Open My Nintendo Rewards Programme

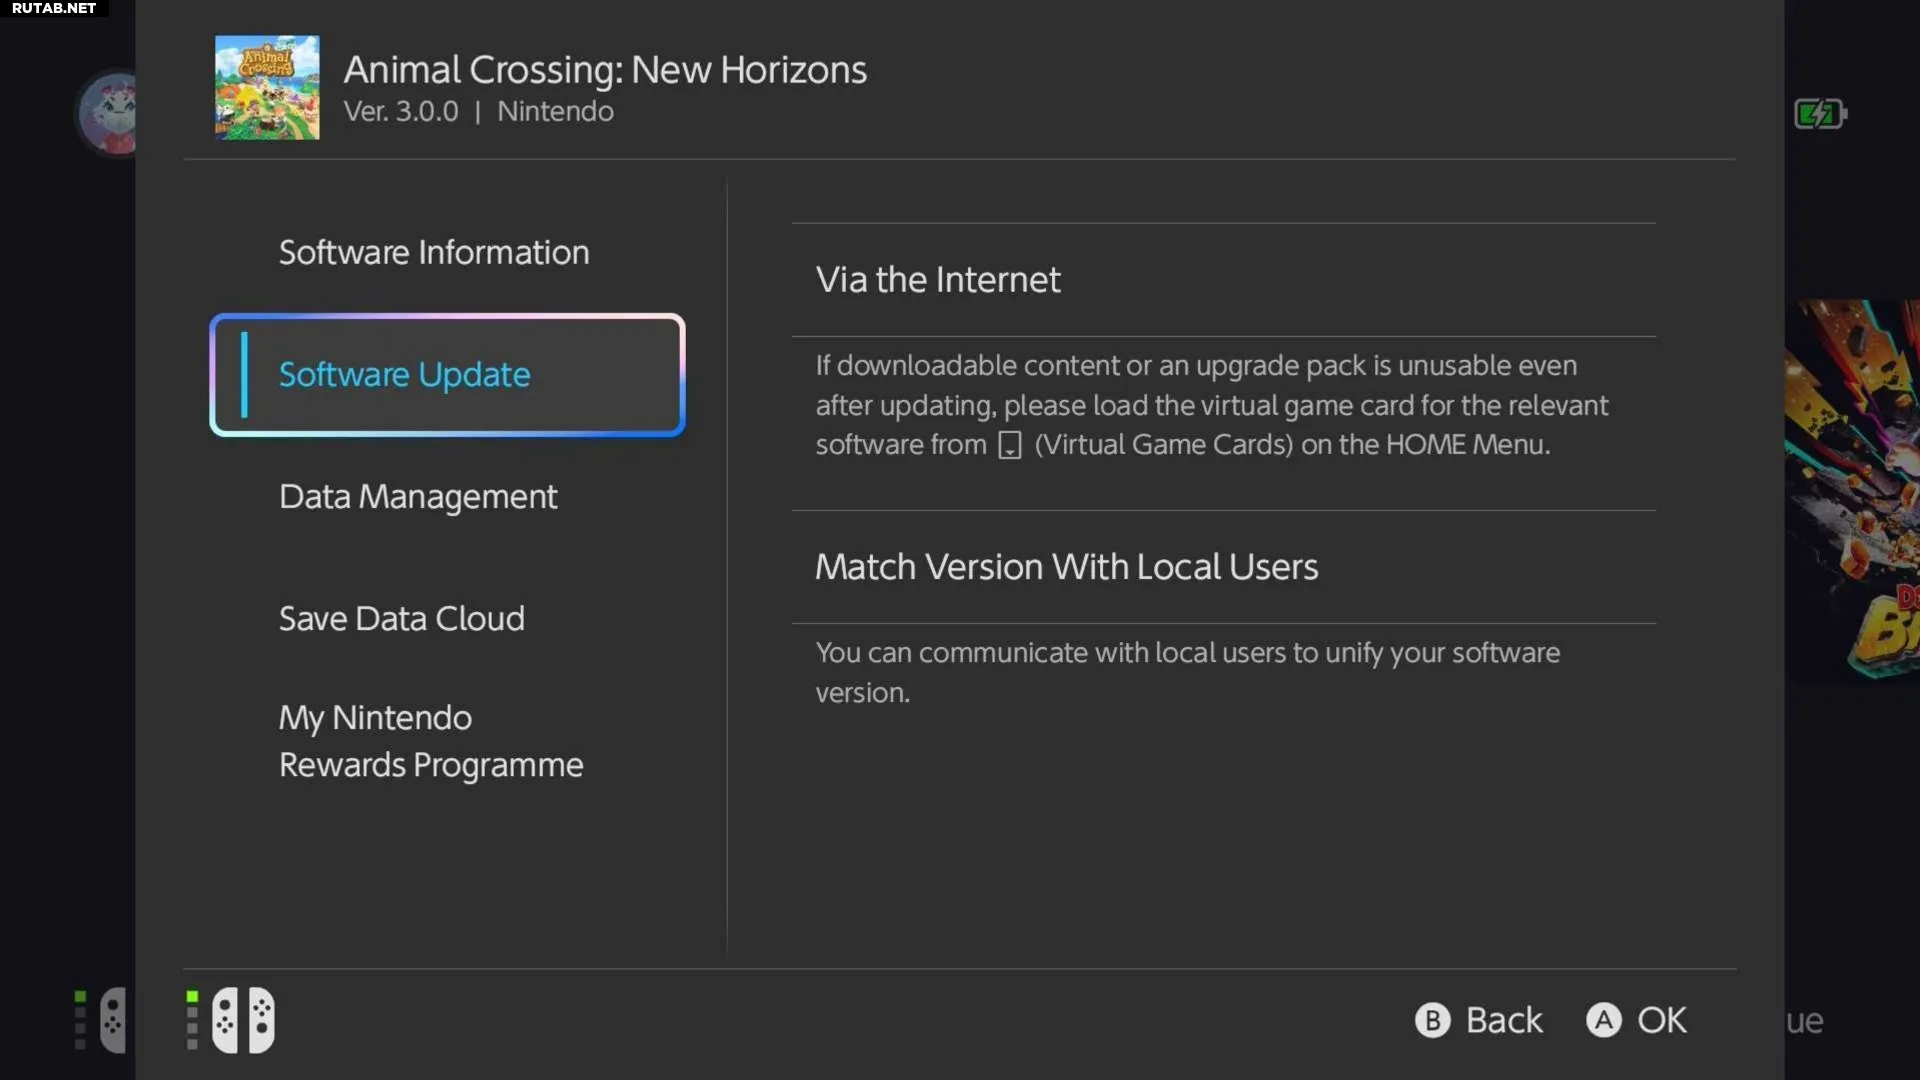tap(430, 741)
